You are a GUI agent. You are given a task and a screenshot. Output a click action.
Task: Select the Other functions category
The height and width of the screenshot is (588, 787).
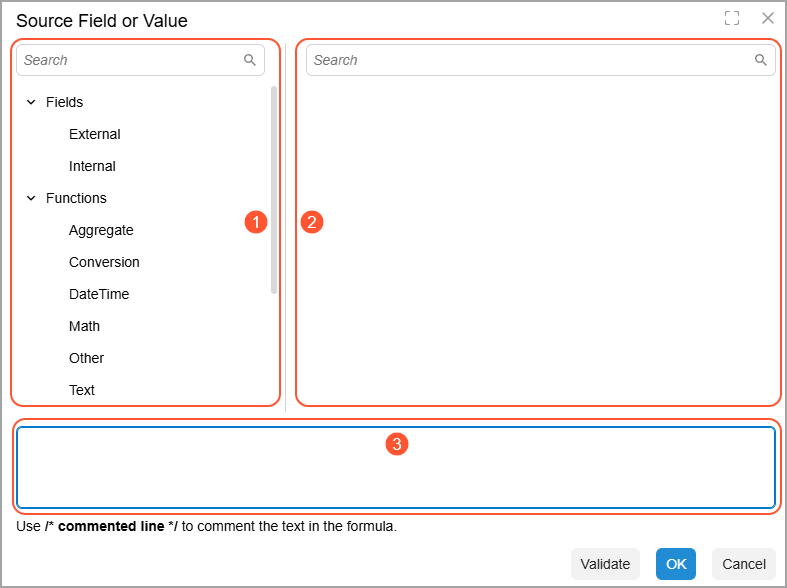tap(86, 358)
